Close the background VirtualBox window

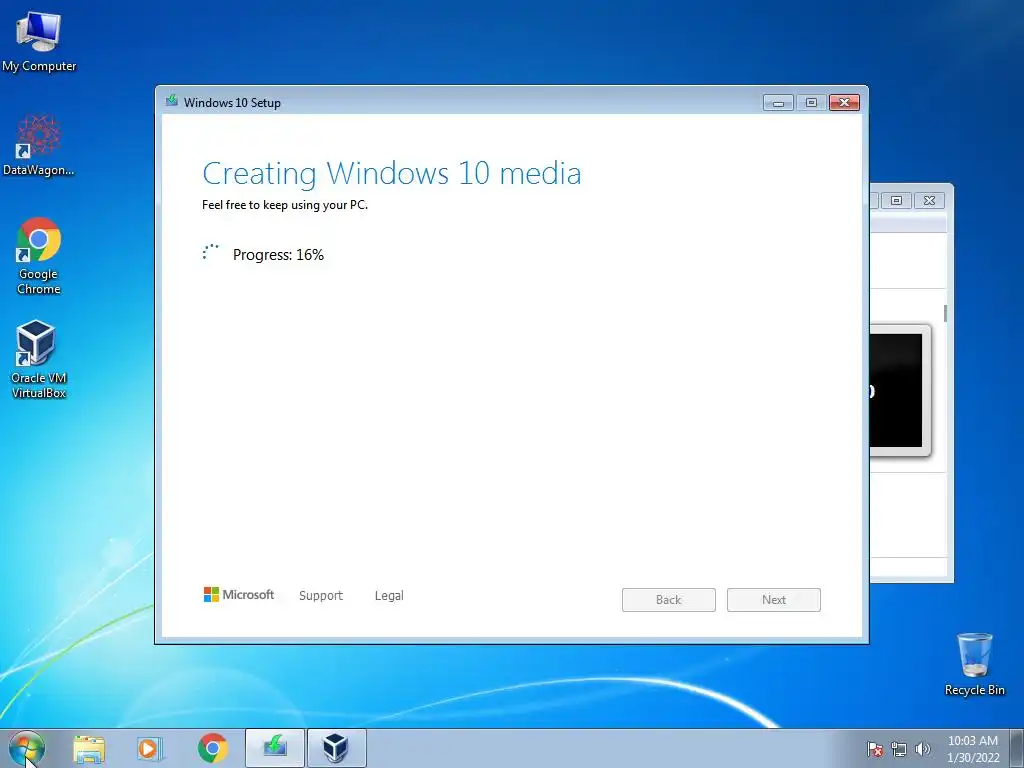coord(929,200)
